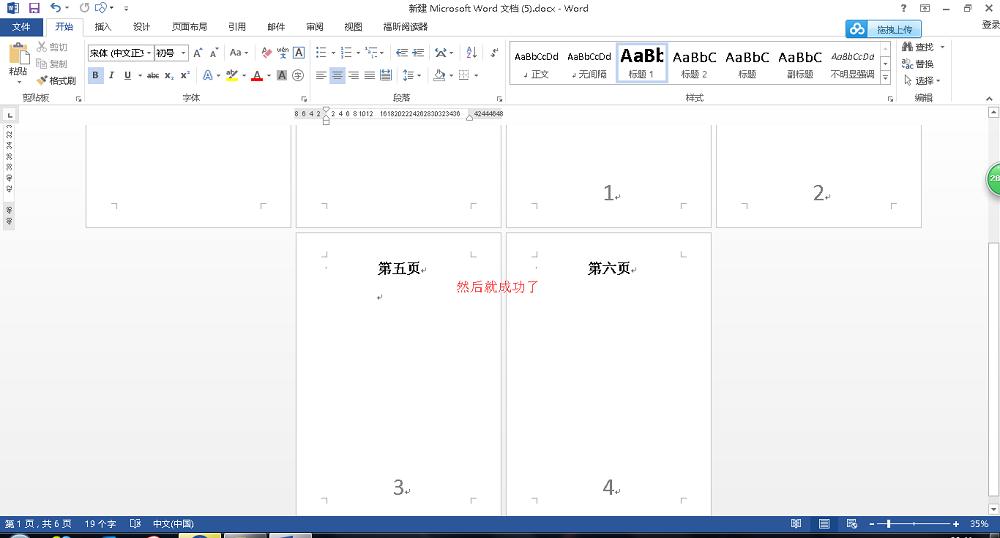Screen dimensions: 1000x538
Task: Align text left
Action: click(321, 75)
